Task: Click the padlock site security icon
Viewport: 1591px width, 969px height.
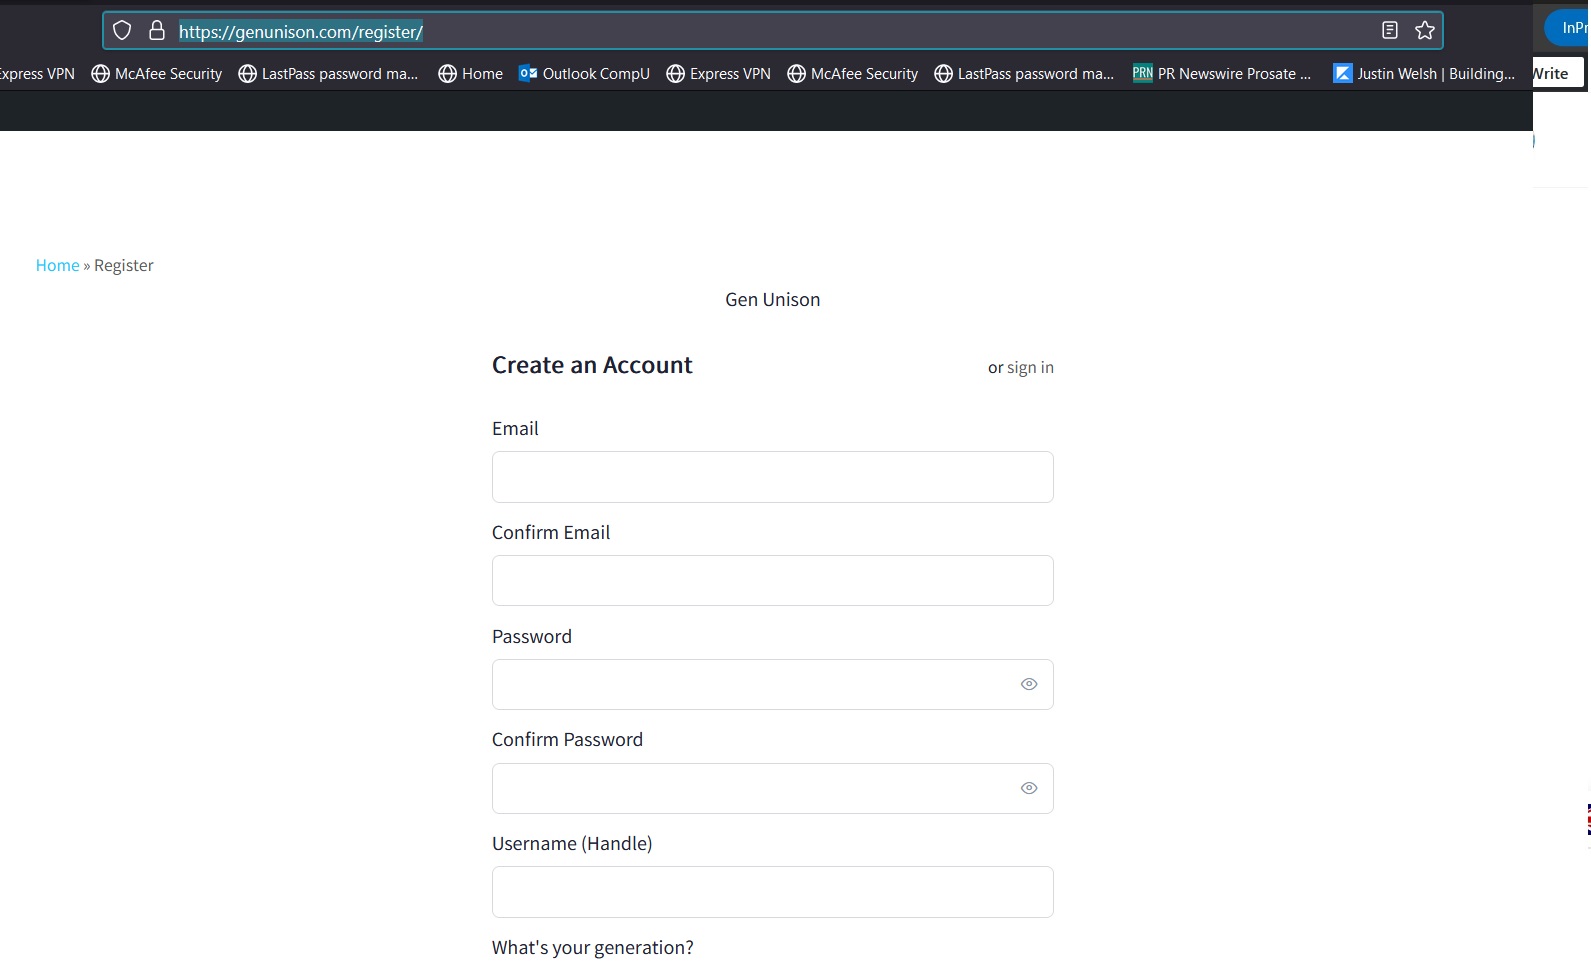Action: (157, 31)
